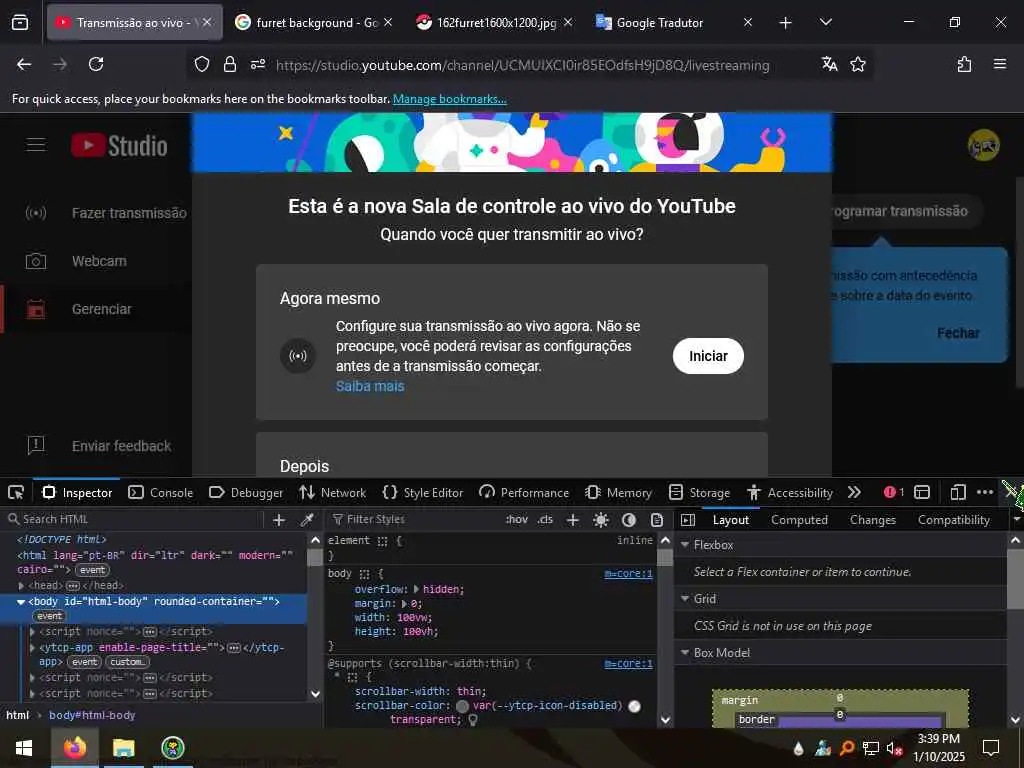Open scrollbar-color first color swatch
Viewport: 1024px width, 768px height.
(462, 706)
